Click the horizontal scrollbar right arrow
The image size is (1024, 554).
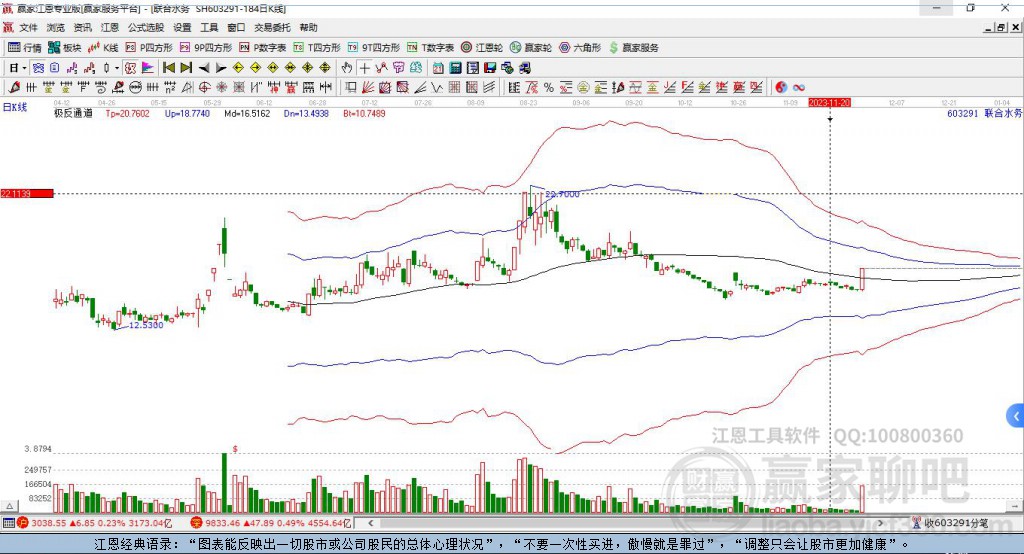point(880,523)
